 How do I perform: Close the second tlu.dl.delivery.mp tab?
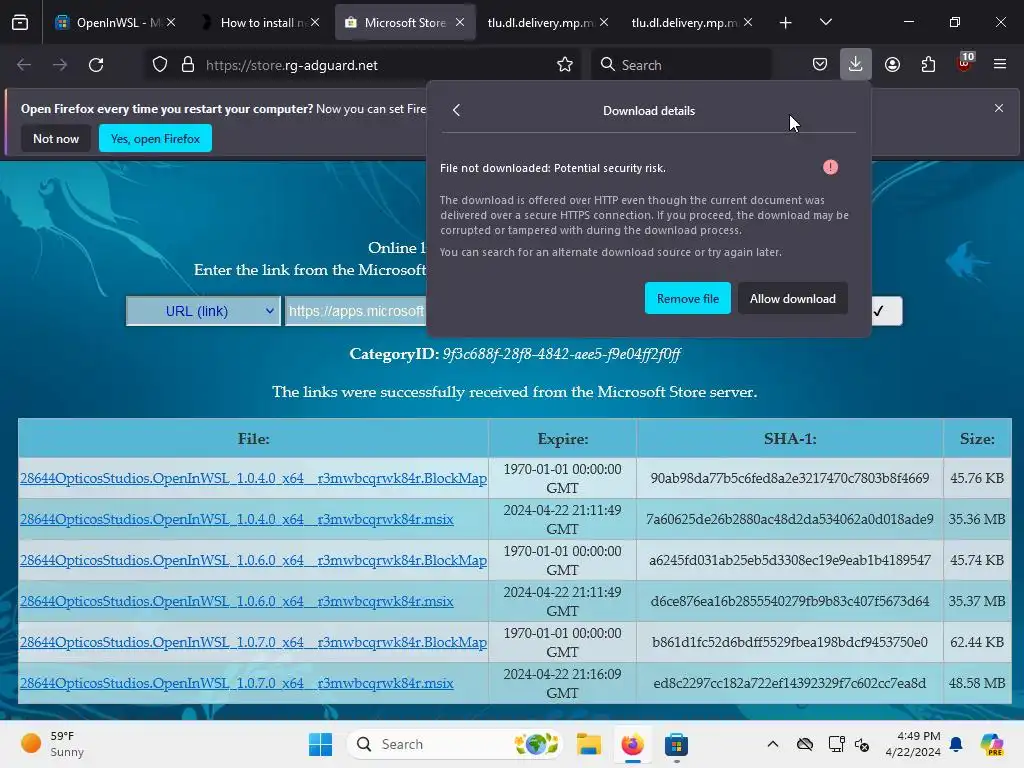pyautogui.click(x=748, y=23)
